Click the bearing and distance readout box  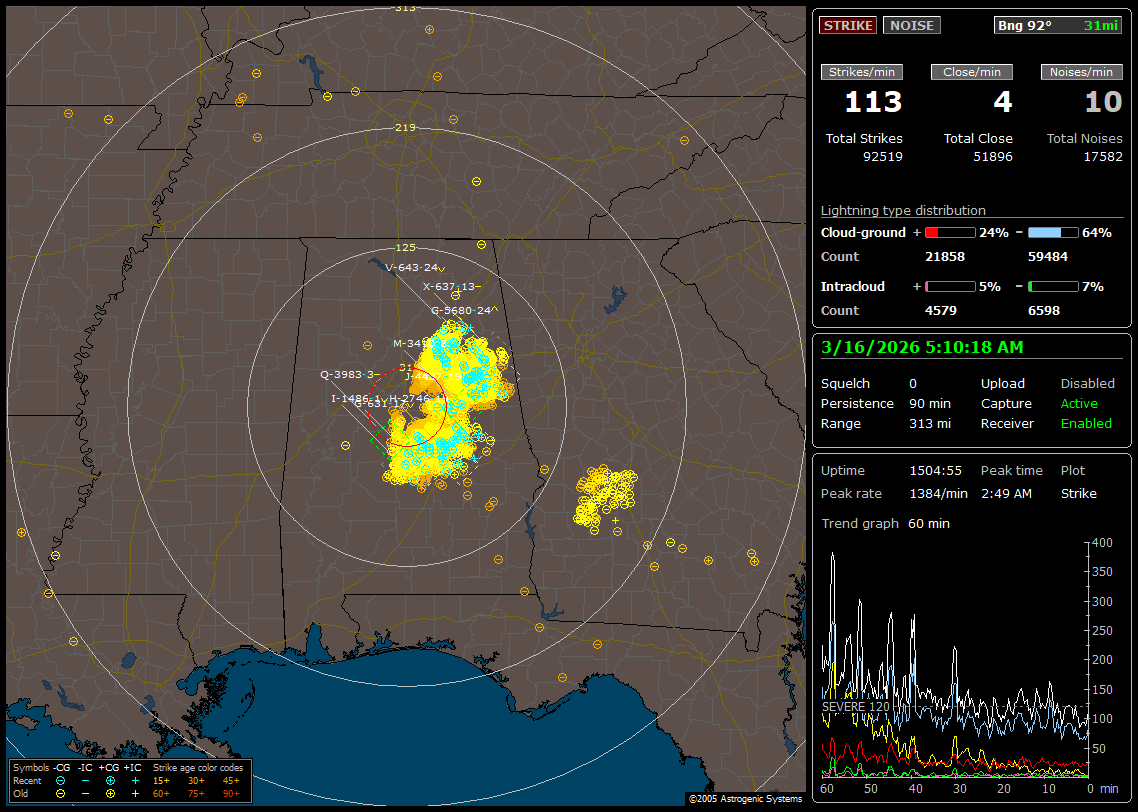(1057, 26)
